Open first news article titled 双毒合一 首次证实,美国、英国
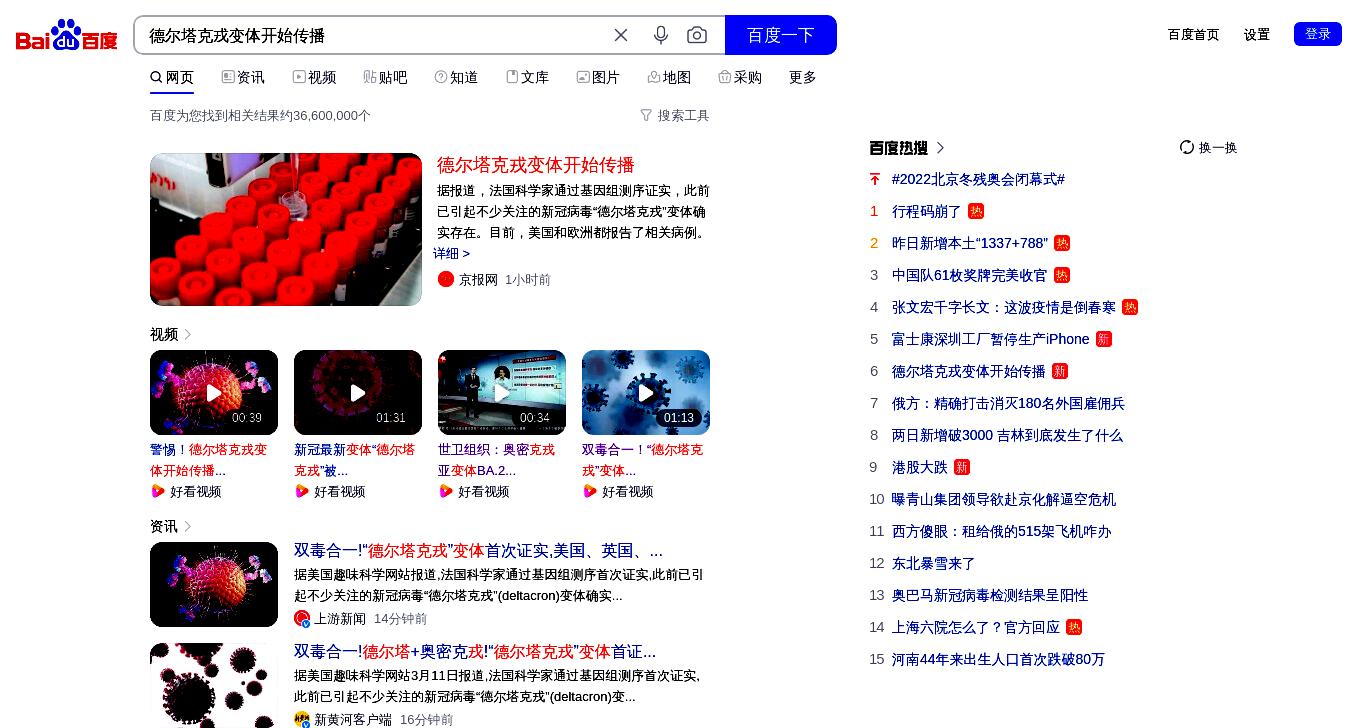Viewport: 1366px width, 728px height. [x=478, y=551]
